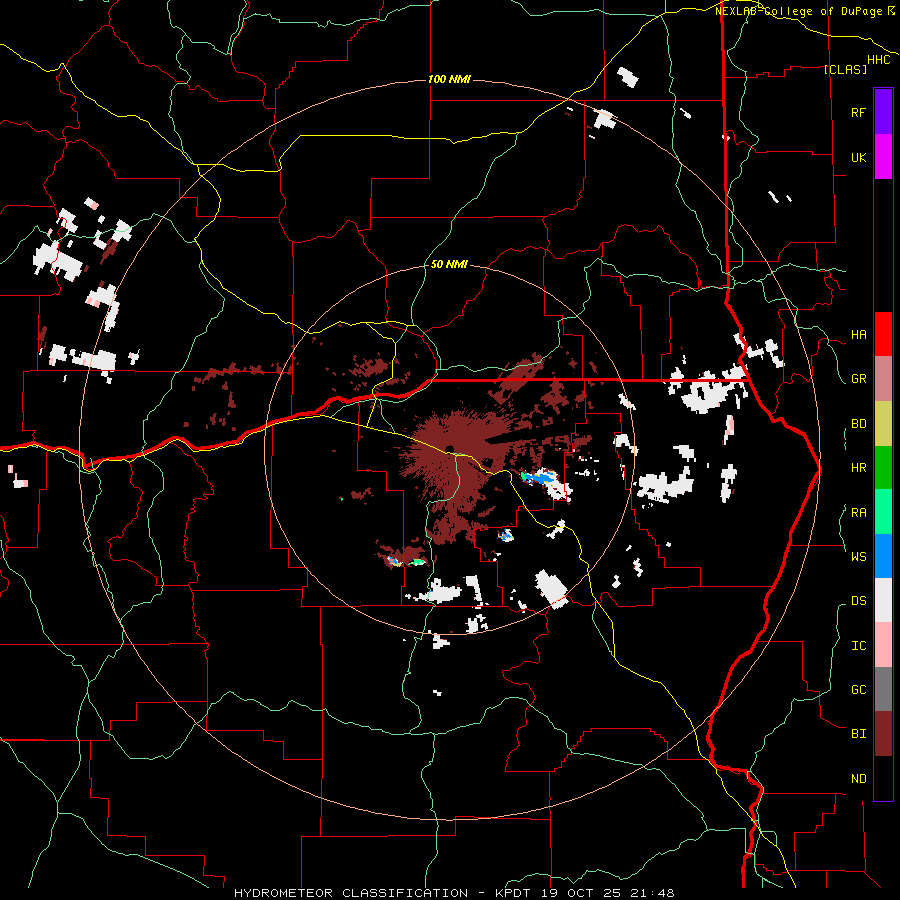Click the radar site center dot
The height and width of the screenshot is (900, 900).
[449, 448]
